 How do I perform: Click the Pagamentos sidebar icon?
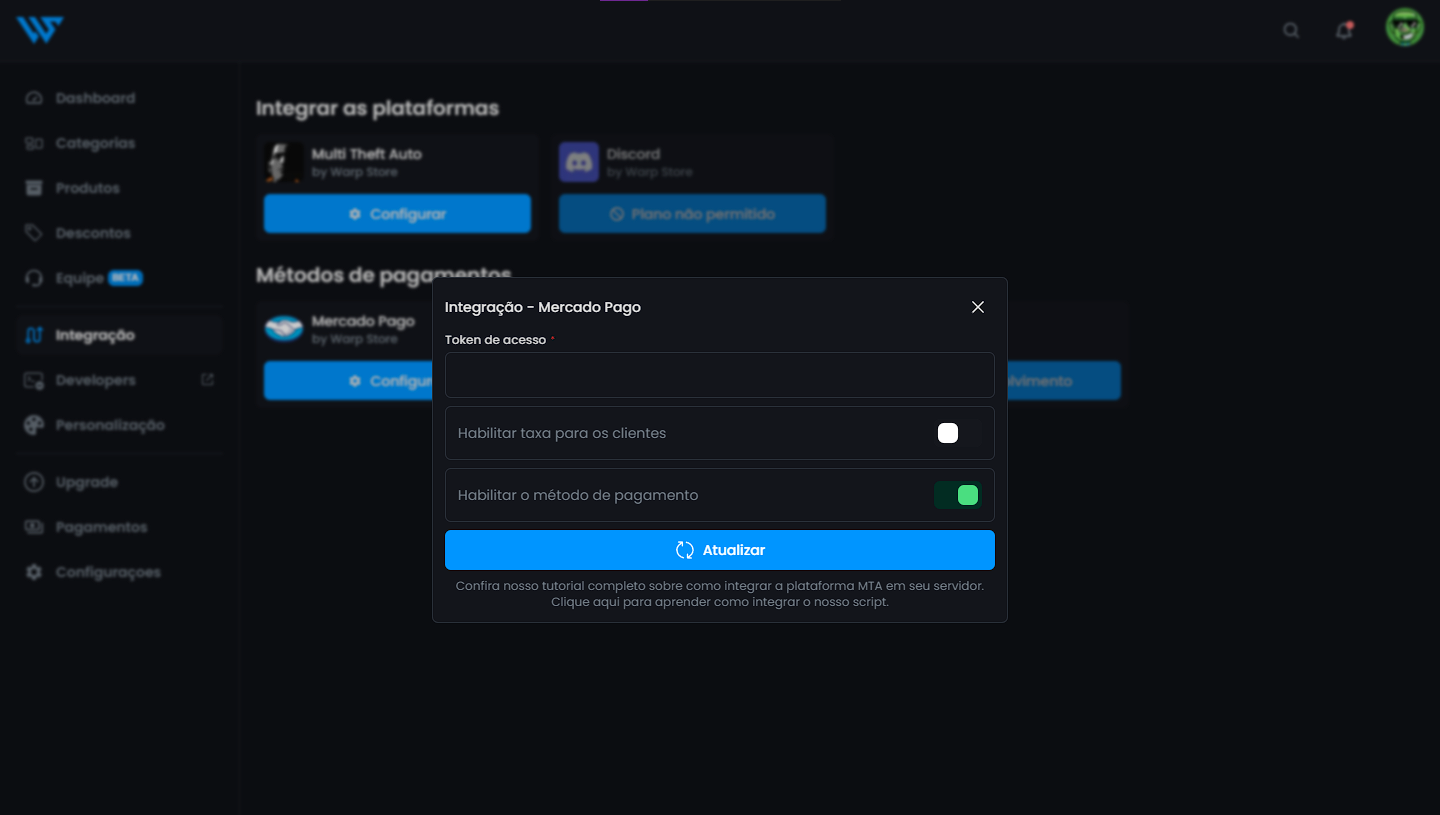[x=34, y=527]
